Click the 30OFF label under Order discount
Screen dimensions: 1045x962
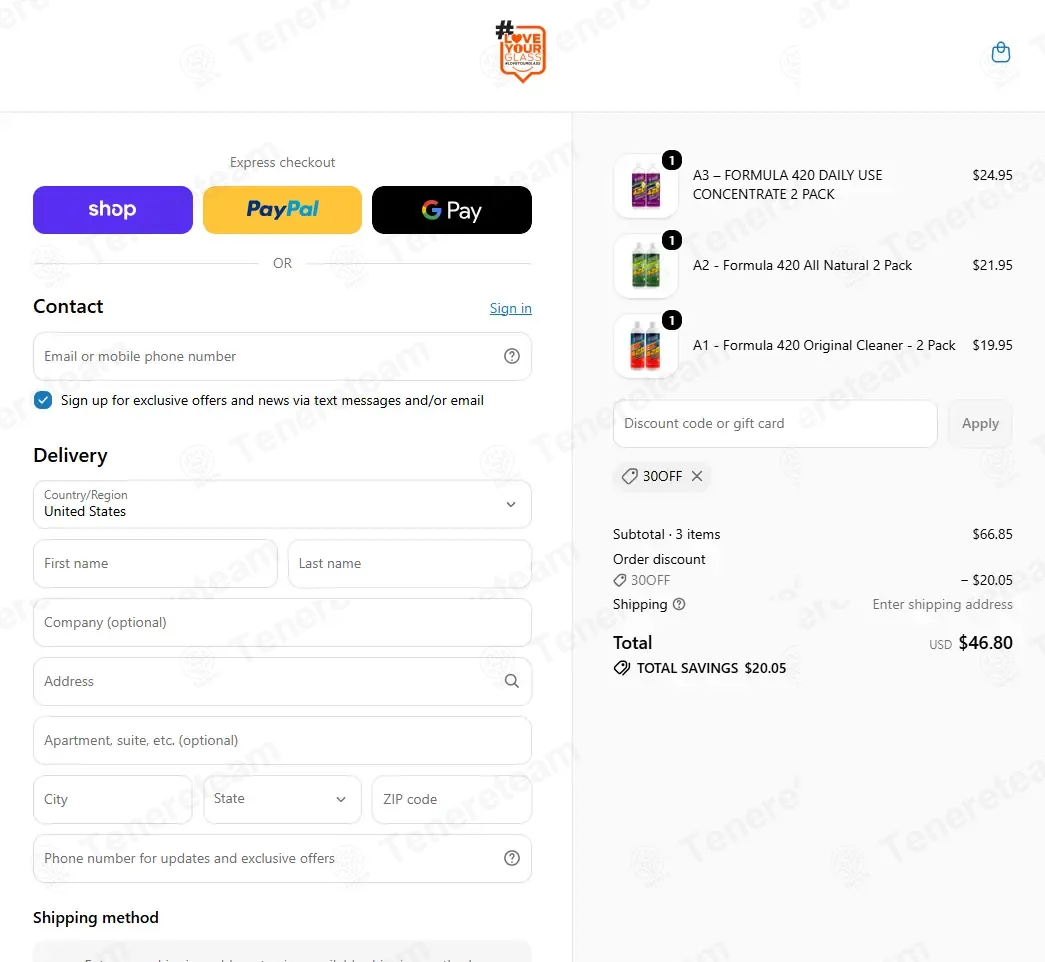[x=650, y=580]
